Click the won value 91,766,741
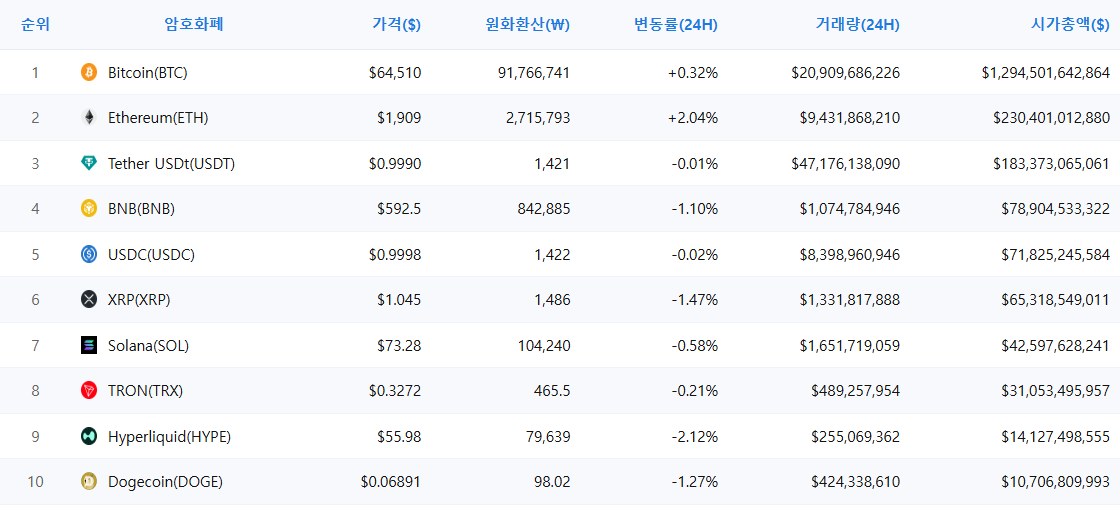Image resolution: width=1120 pixels, height=514 pixels. coord(536,72)
